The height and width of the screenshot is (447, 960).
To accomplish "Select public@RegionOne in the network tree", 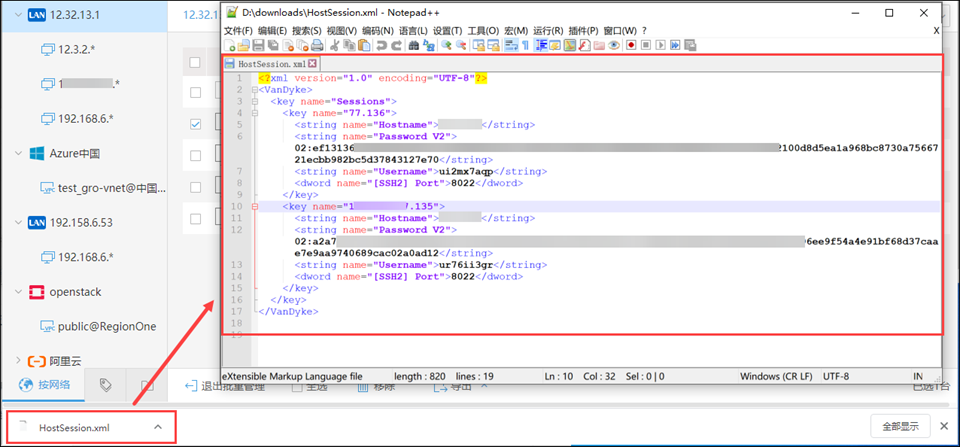I will tap(106, 326).
